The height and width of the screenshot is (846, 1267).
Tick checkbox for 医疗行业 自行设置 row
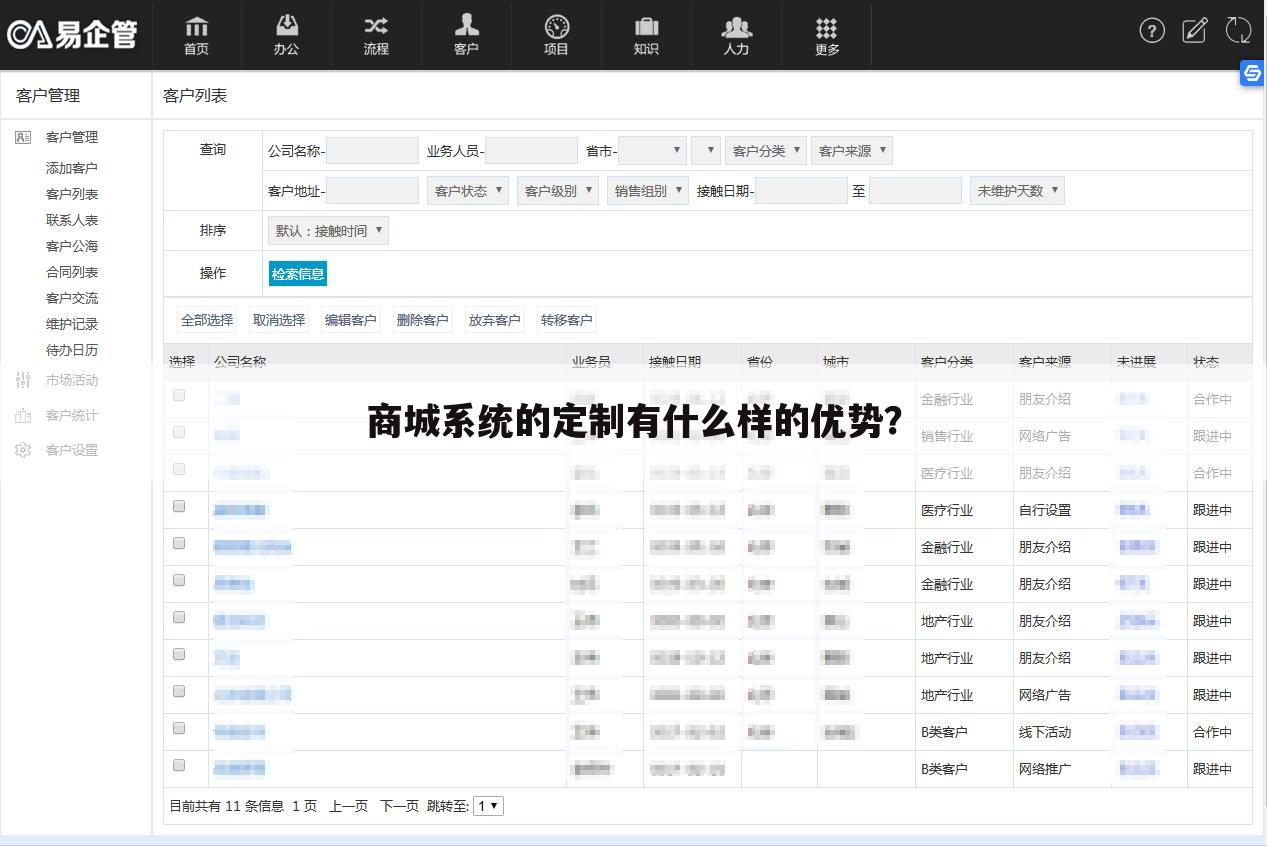179,506
